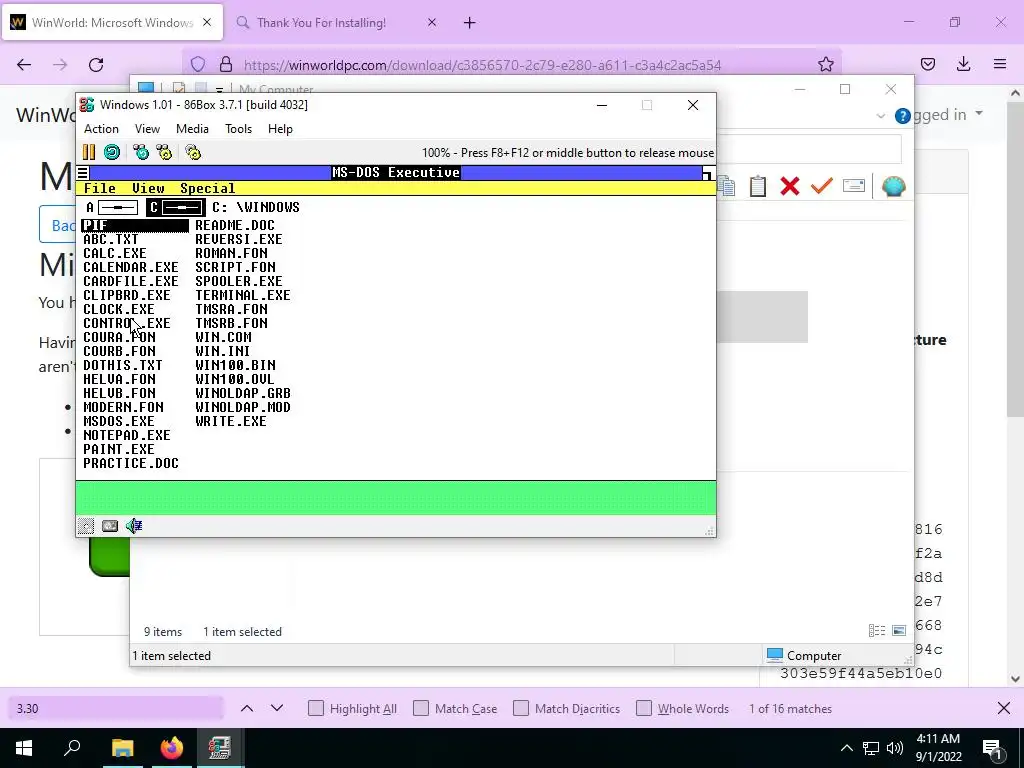Click Save to Pocket icon
Screen dimensions: 1024x768
927,64
